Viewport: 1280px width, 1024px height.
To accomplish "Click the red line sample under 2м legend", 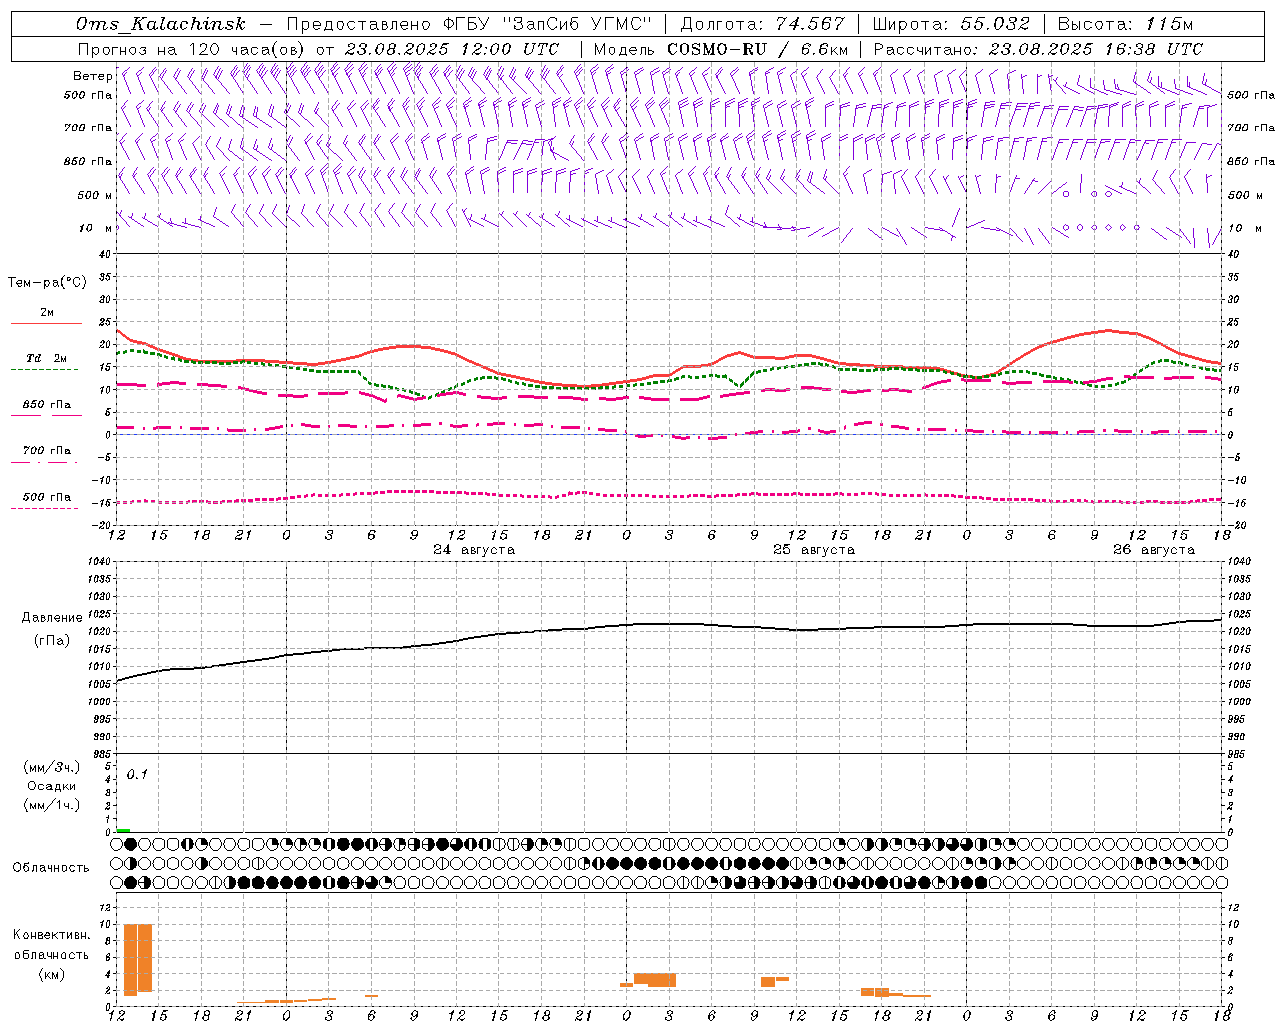I will (x=47, y=323).
